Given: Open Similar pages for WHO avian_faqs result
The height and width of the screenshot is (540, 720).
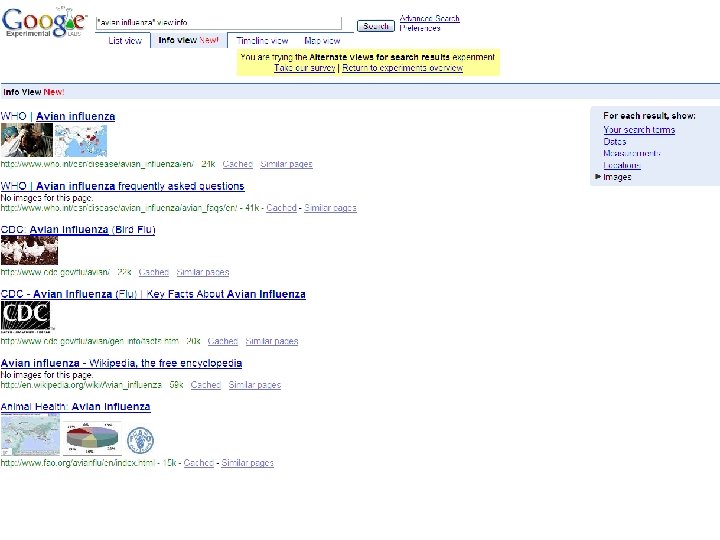Looking at the screenshot, I should point(330,208).
